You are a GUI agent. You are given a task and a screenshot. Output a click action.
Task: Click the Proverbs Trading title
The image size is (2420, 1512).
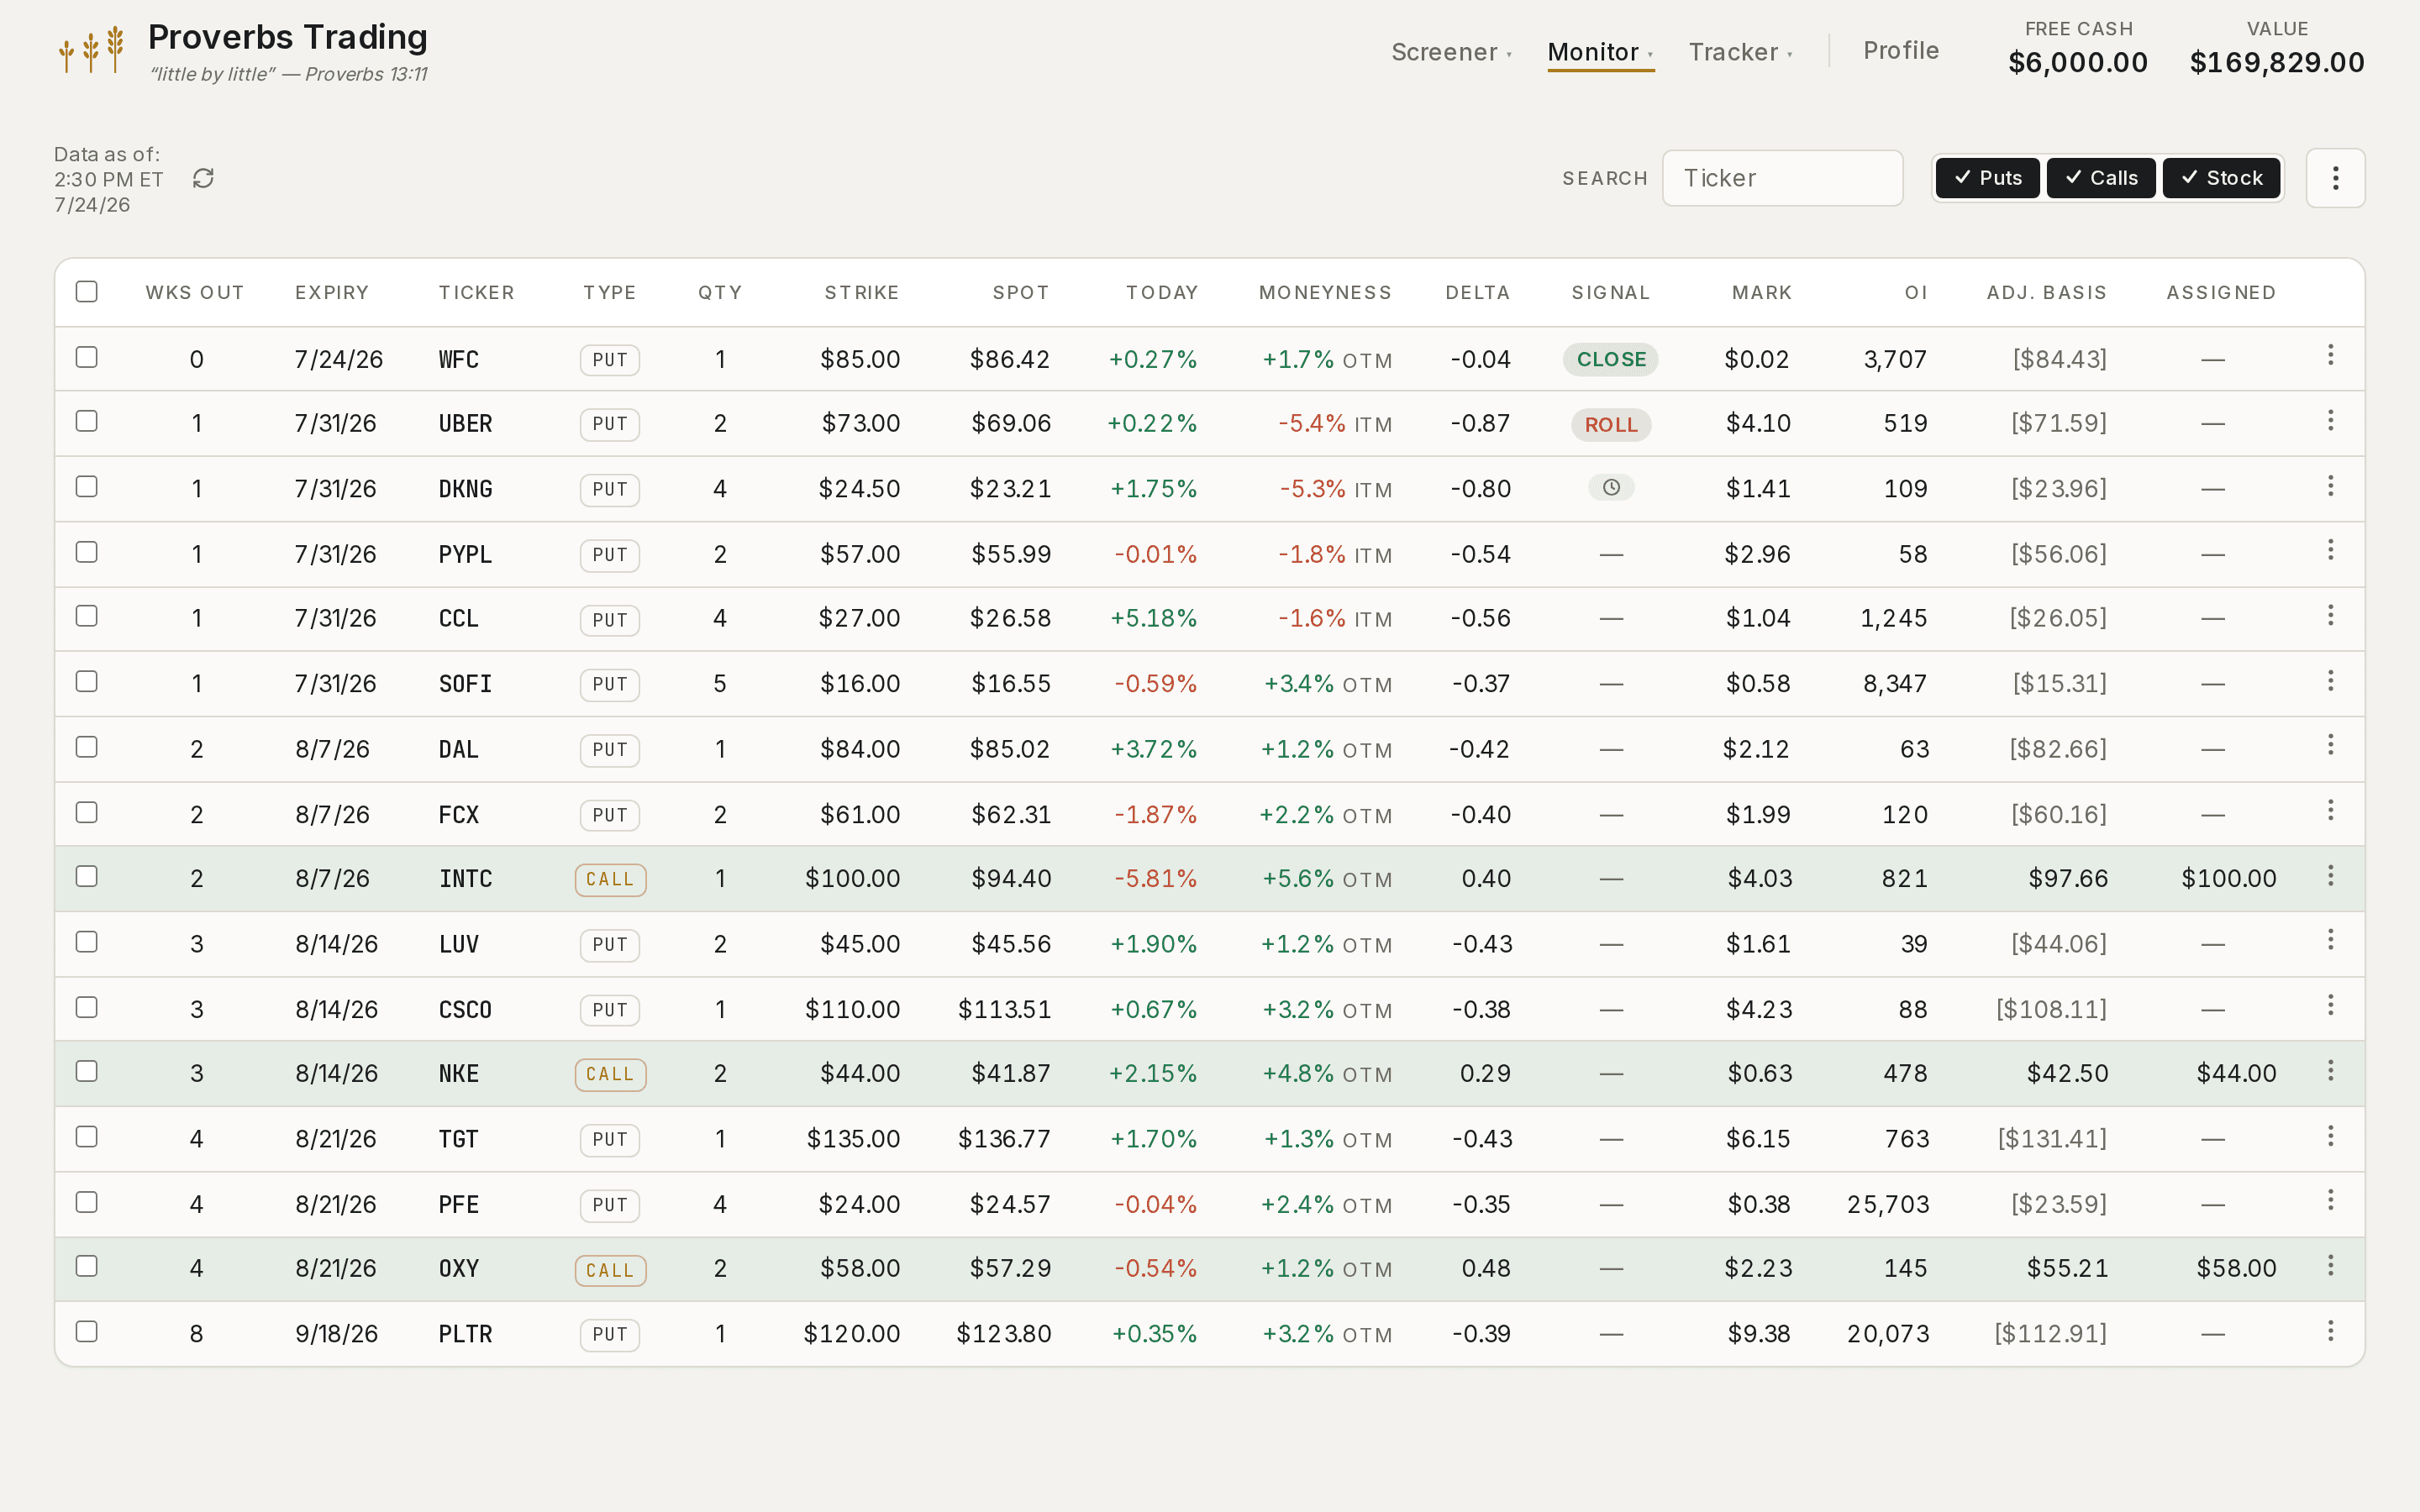(x=288, y=37)
